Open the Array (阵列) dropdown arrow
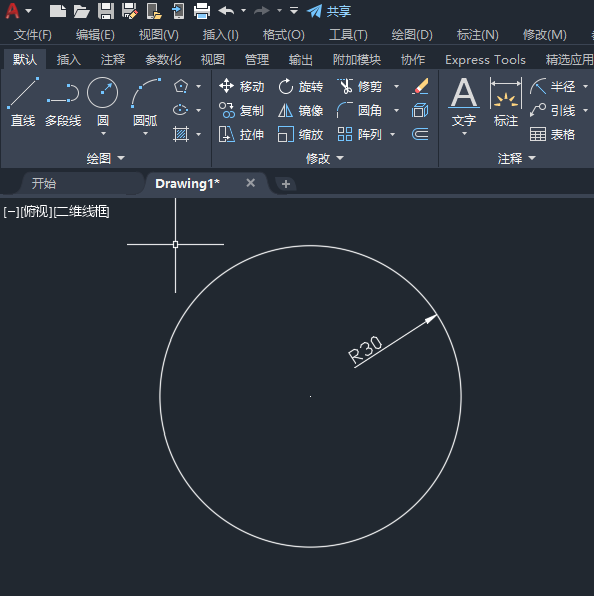 point(393,134)
